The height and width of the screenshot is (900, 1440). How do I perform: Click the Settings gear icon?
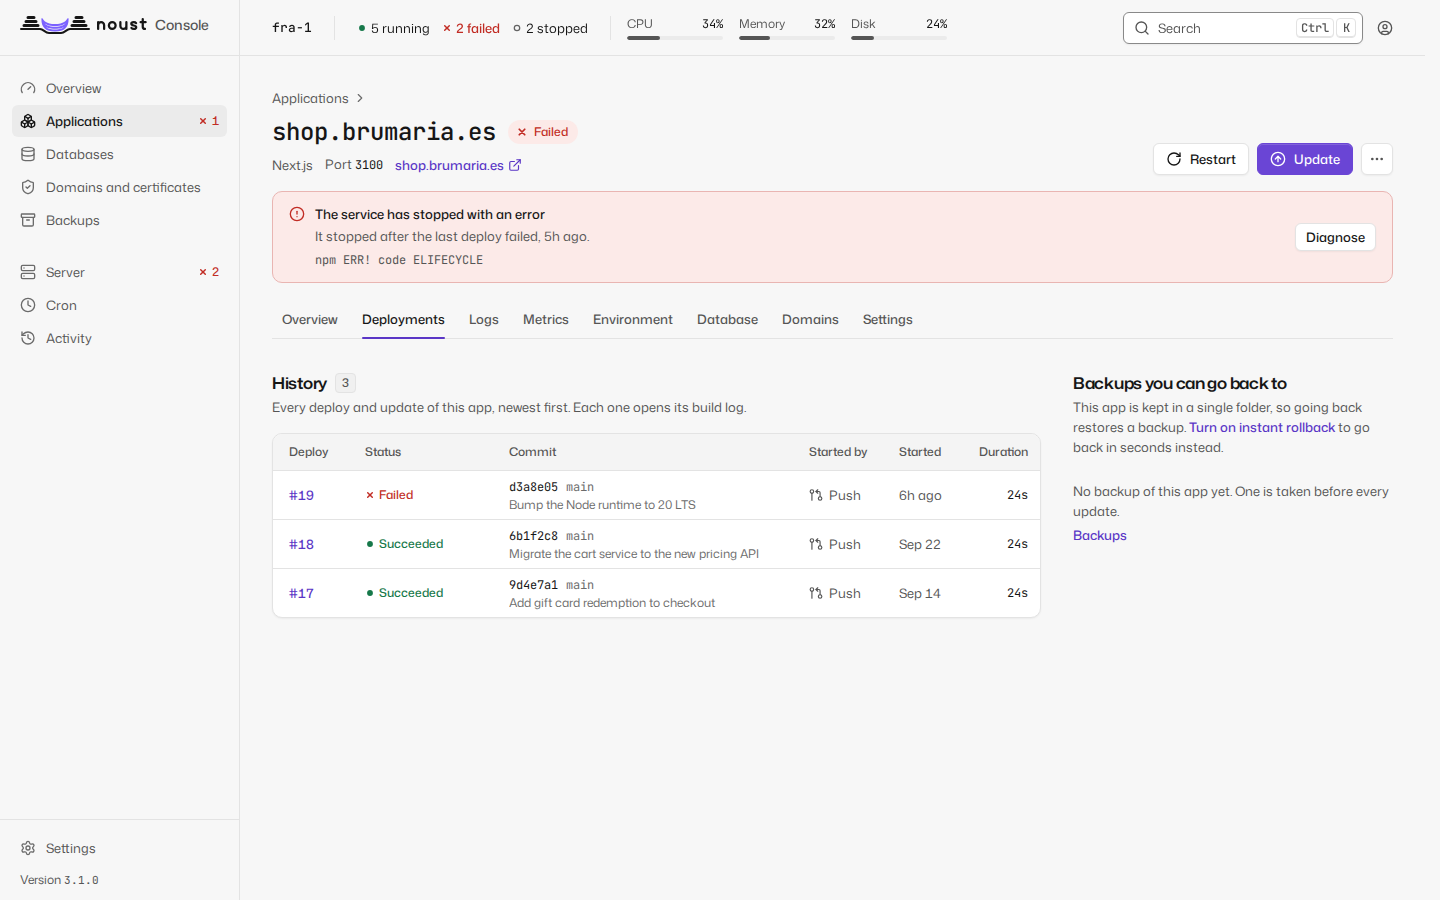coord(28,848)
